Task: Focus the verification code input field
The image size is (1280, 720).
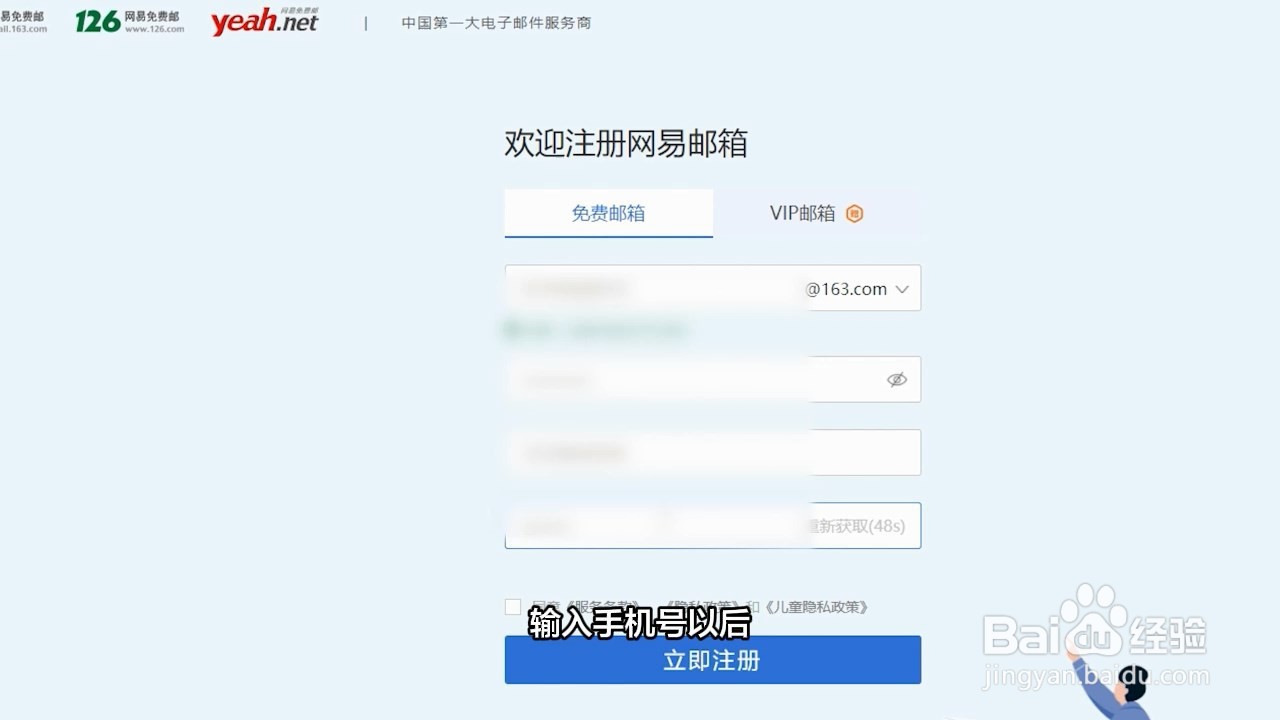Action: (655, 526)
